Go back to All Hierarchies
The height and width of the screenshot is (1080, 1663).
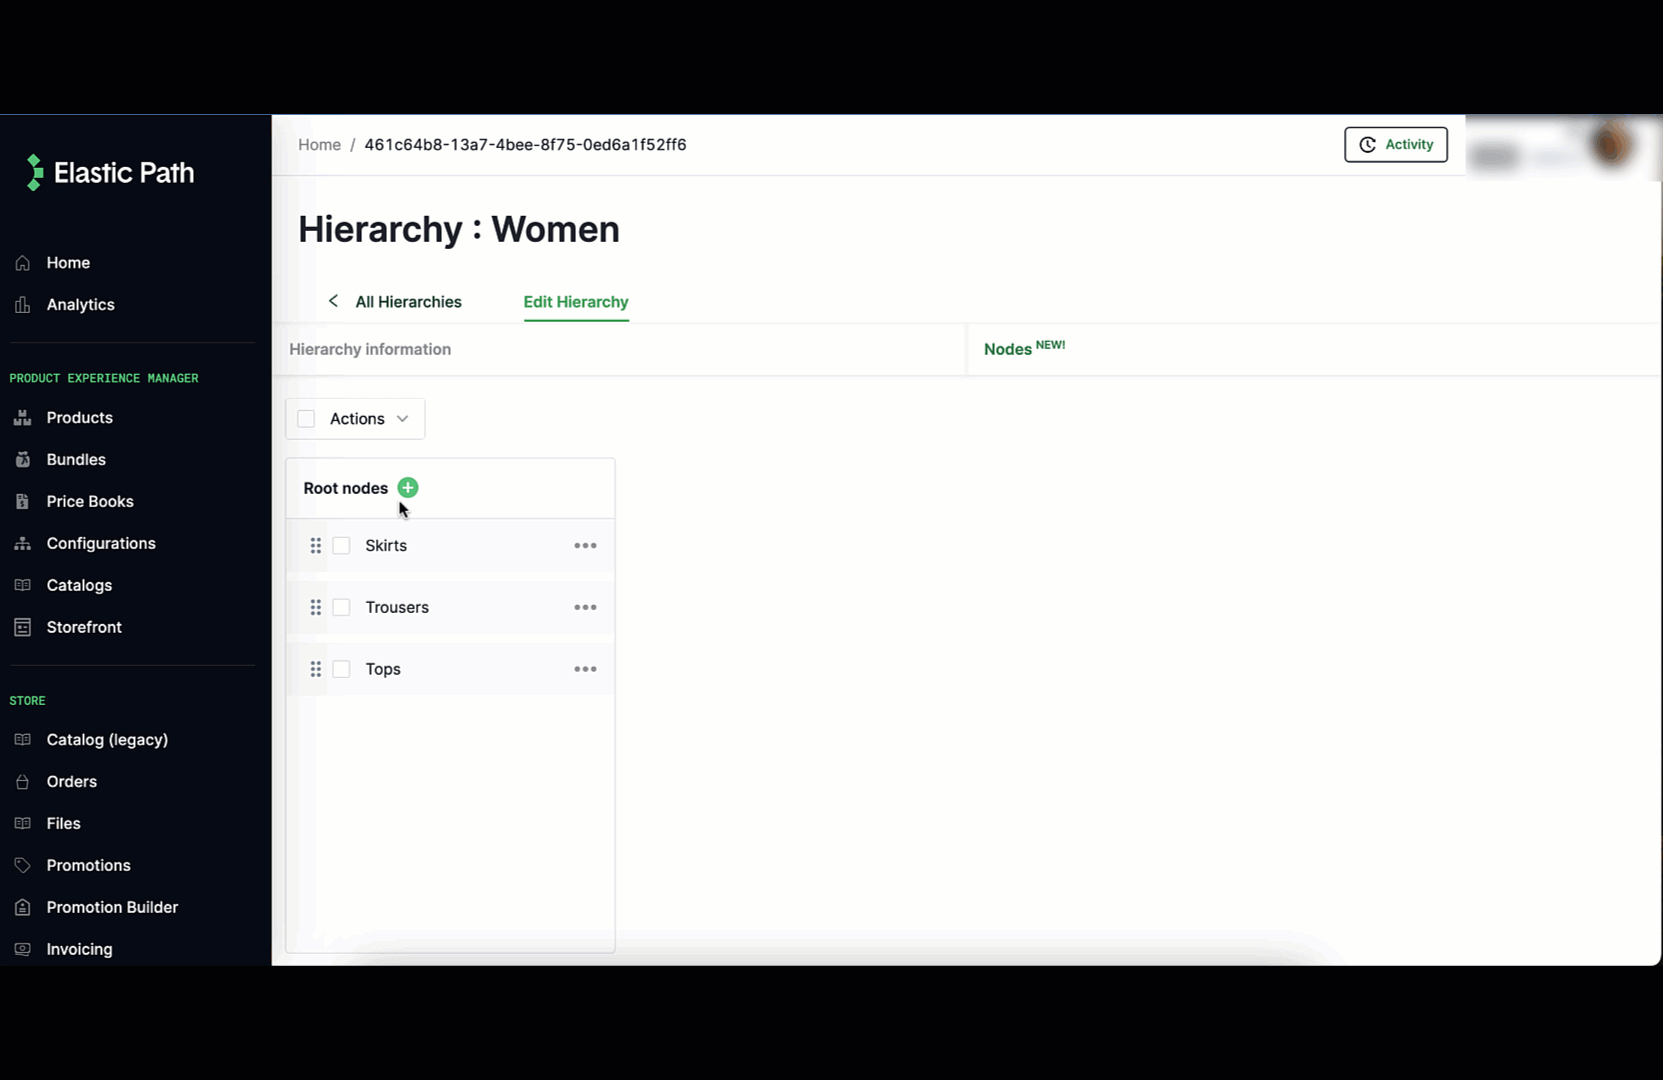pyautogui.click(x=407, y=302)
